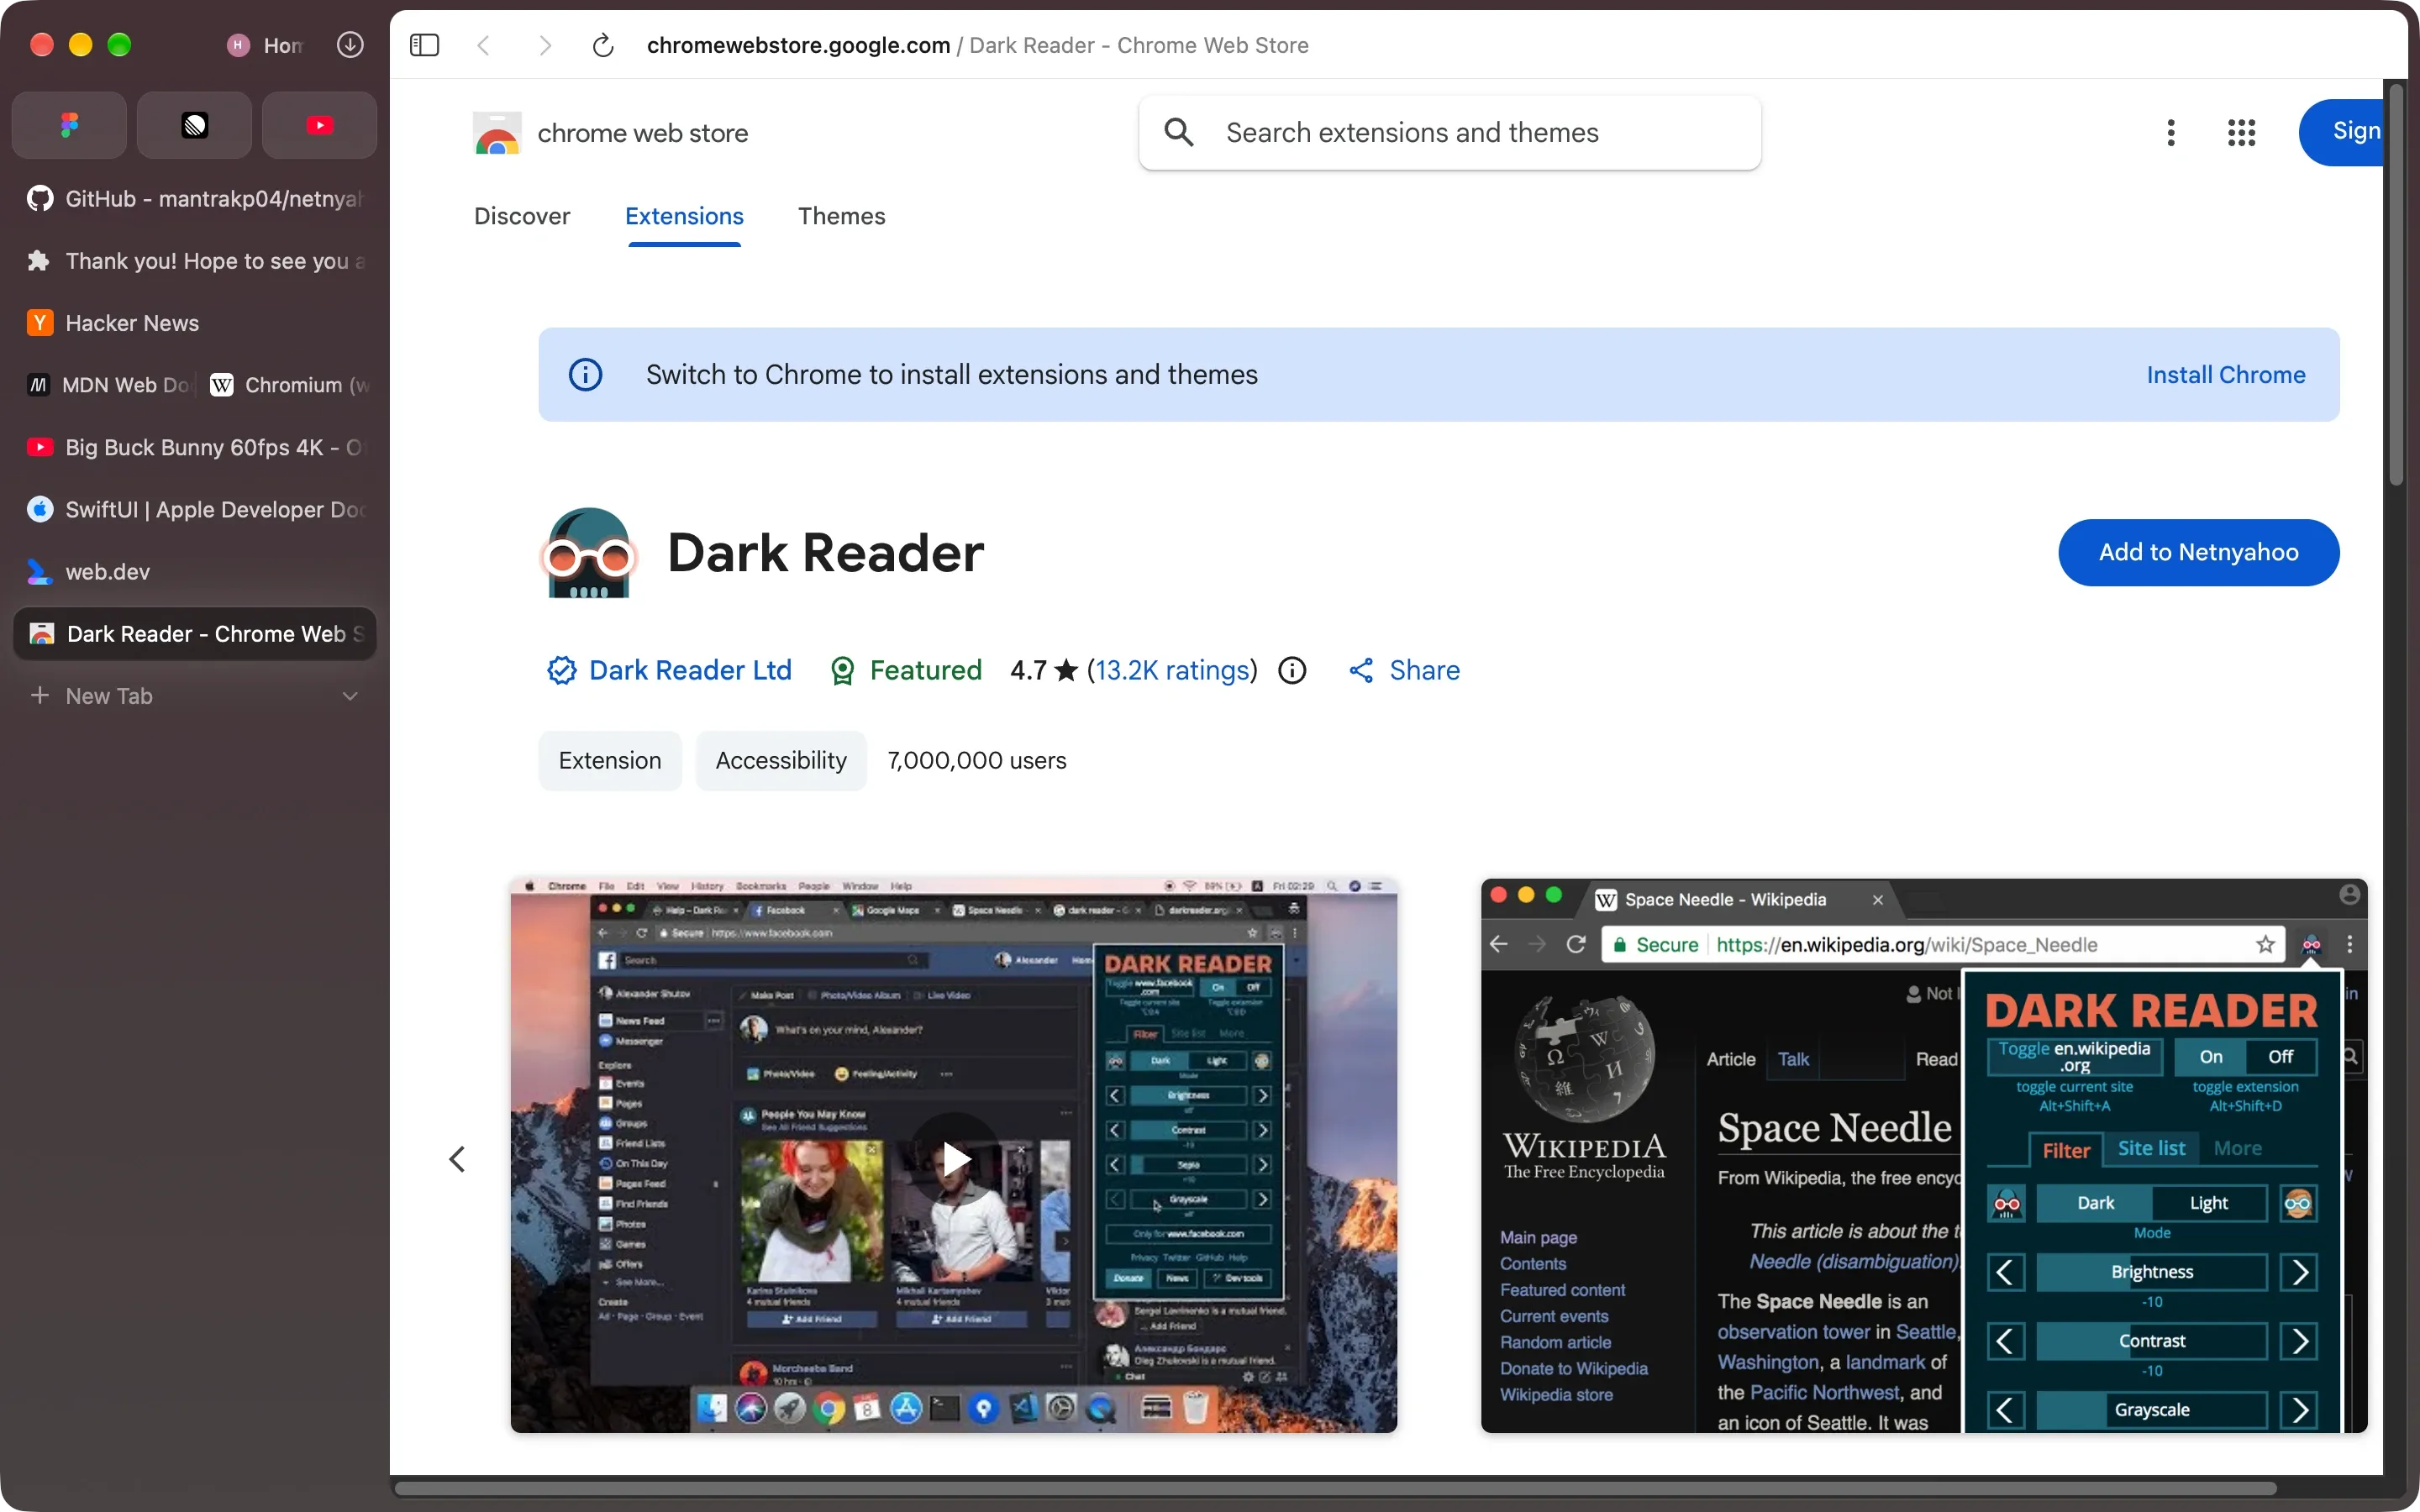
Task: Reload the page with the refresh icon
Action: [603, 45]
